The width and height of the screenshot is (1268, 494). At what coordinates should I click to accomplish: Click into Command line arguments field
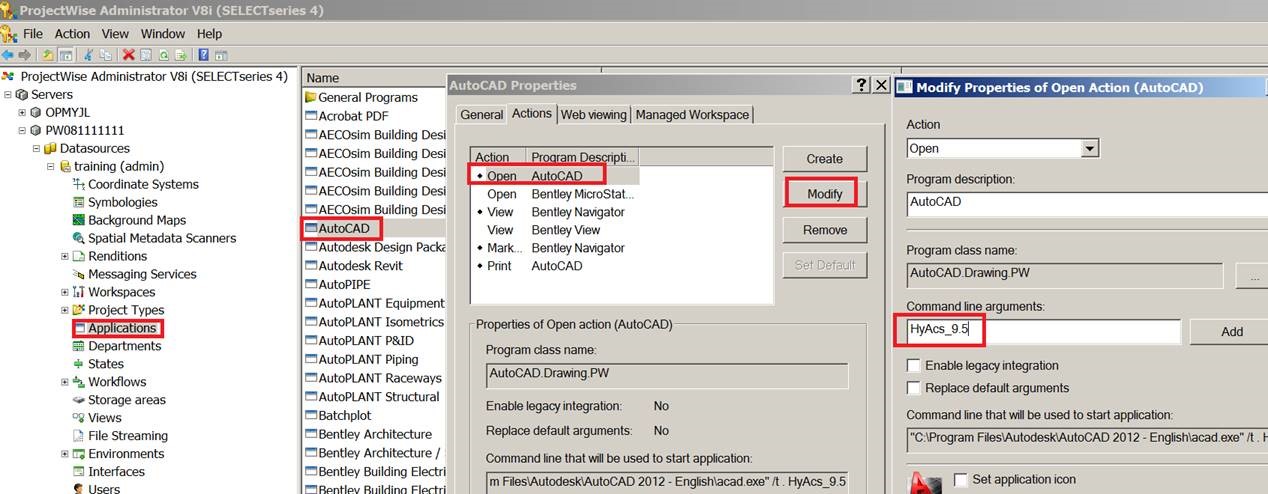tap(1038, 331)
